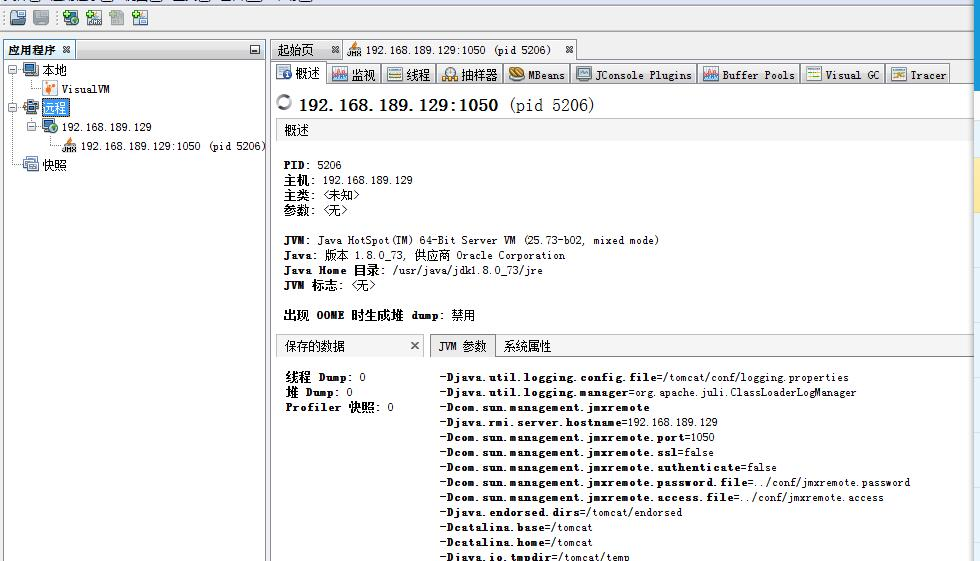
Task: Click the Java Home /usr/java/jdk1.8.0_73/jre line
Action: coord(413,271)
